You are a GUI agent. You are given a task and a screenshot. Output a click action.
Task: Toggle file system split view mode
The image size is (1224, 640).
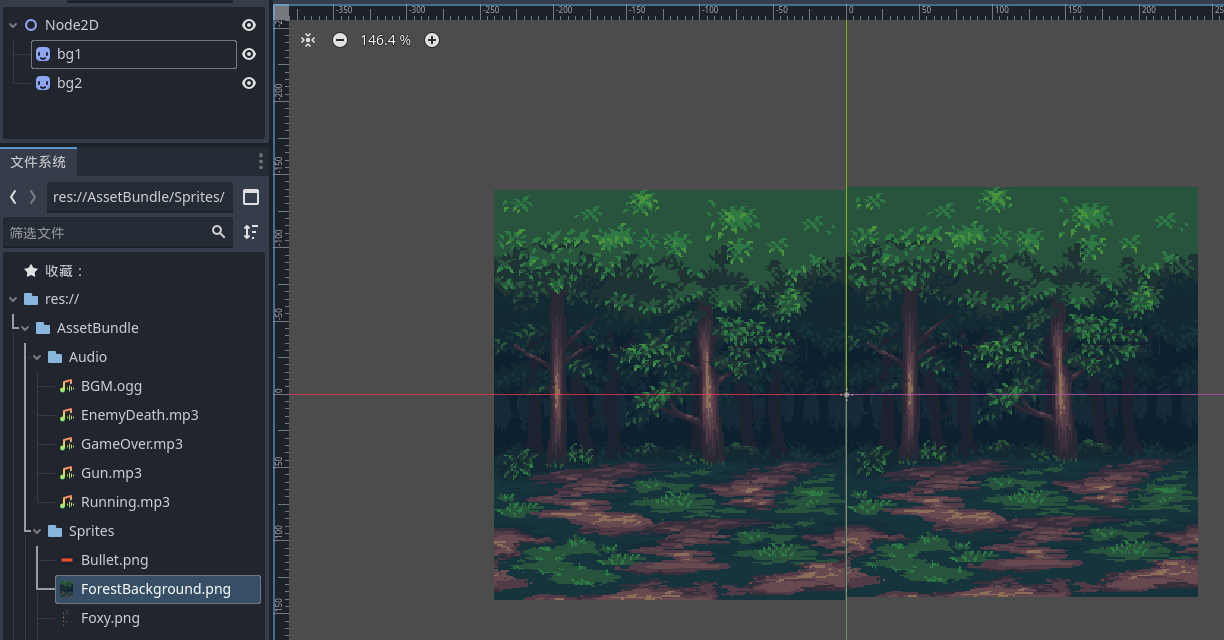point(251,197)
